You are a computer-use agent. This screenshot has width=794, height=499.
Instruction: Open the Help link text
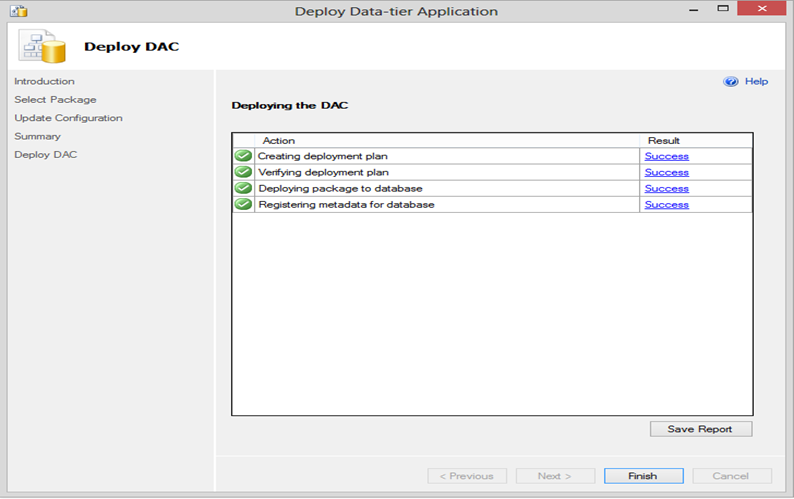click(x=756, y=82)
